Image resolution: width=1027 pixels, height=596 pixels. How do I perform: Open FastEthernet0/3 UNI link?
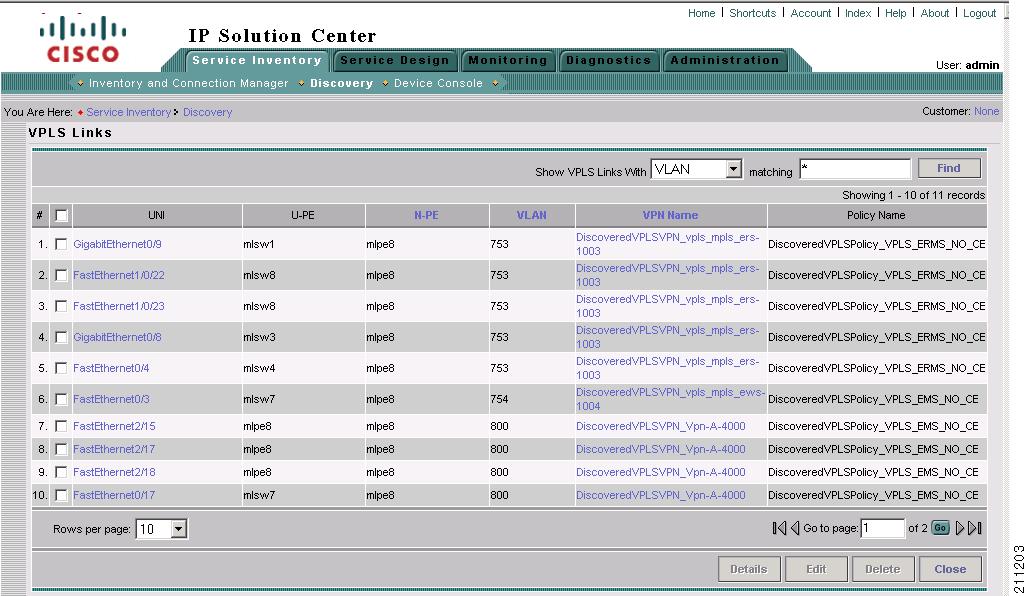111,399
